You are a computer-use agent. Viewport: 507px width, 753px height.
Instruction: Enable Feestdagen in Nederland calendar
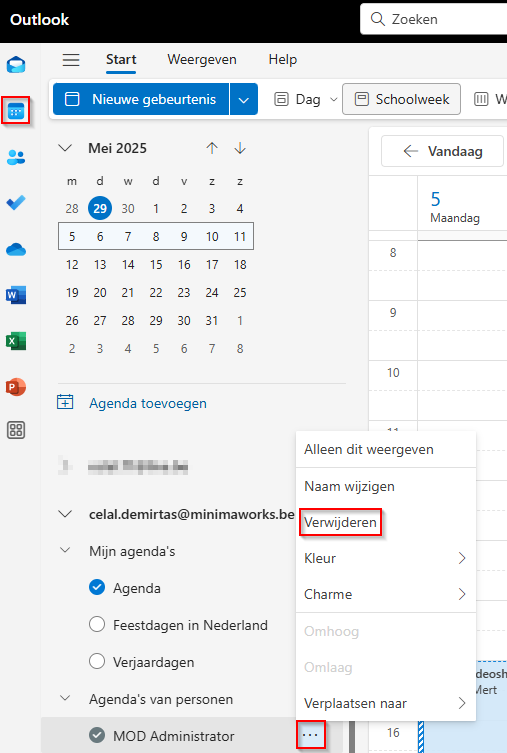97,624
